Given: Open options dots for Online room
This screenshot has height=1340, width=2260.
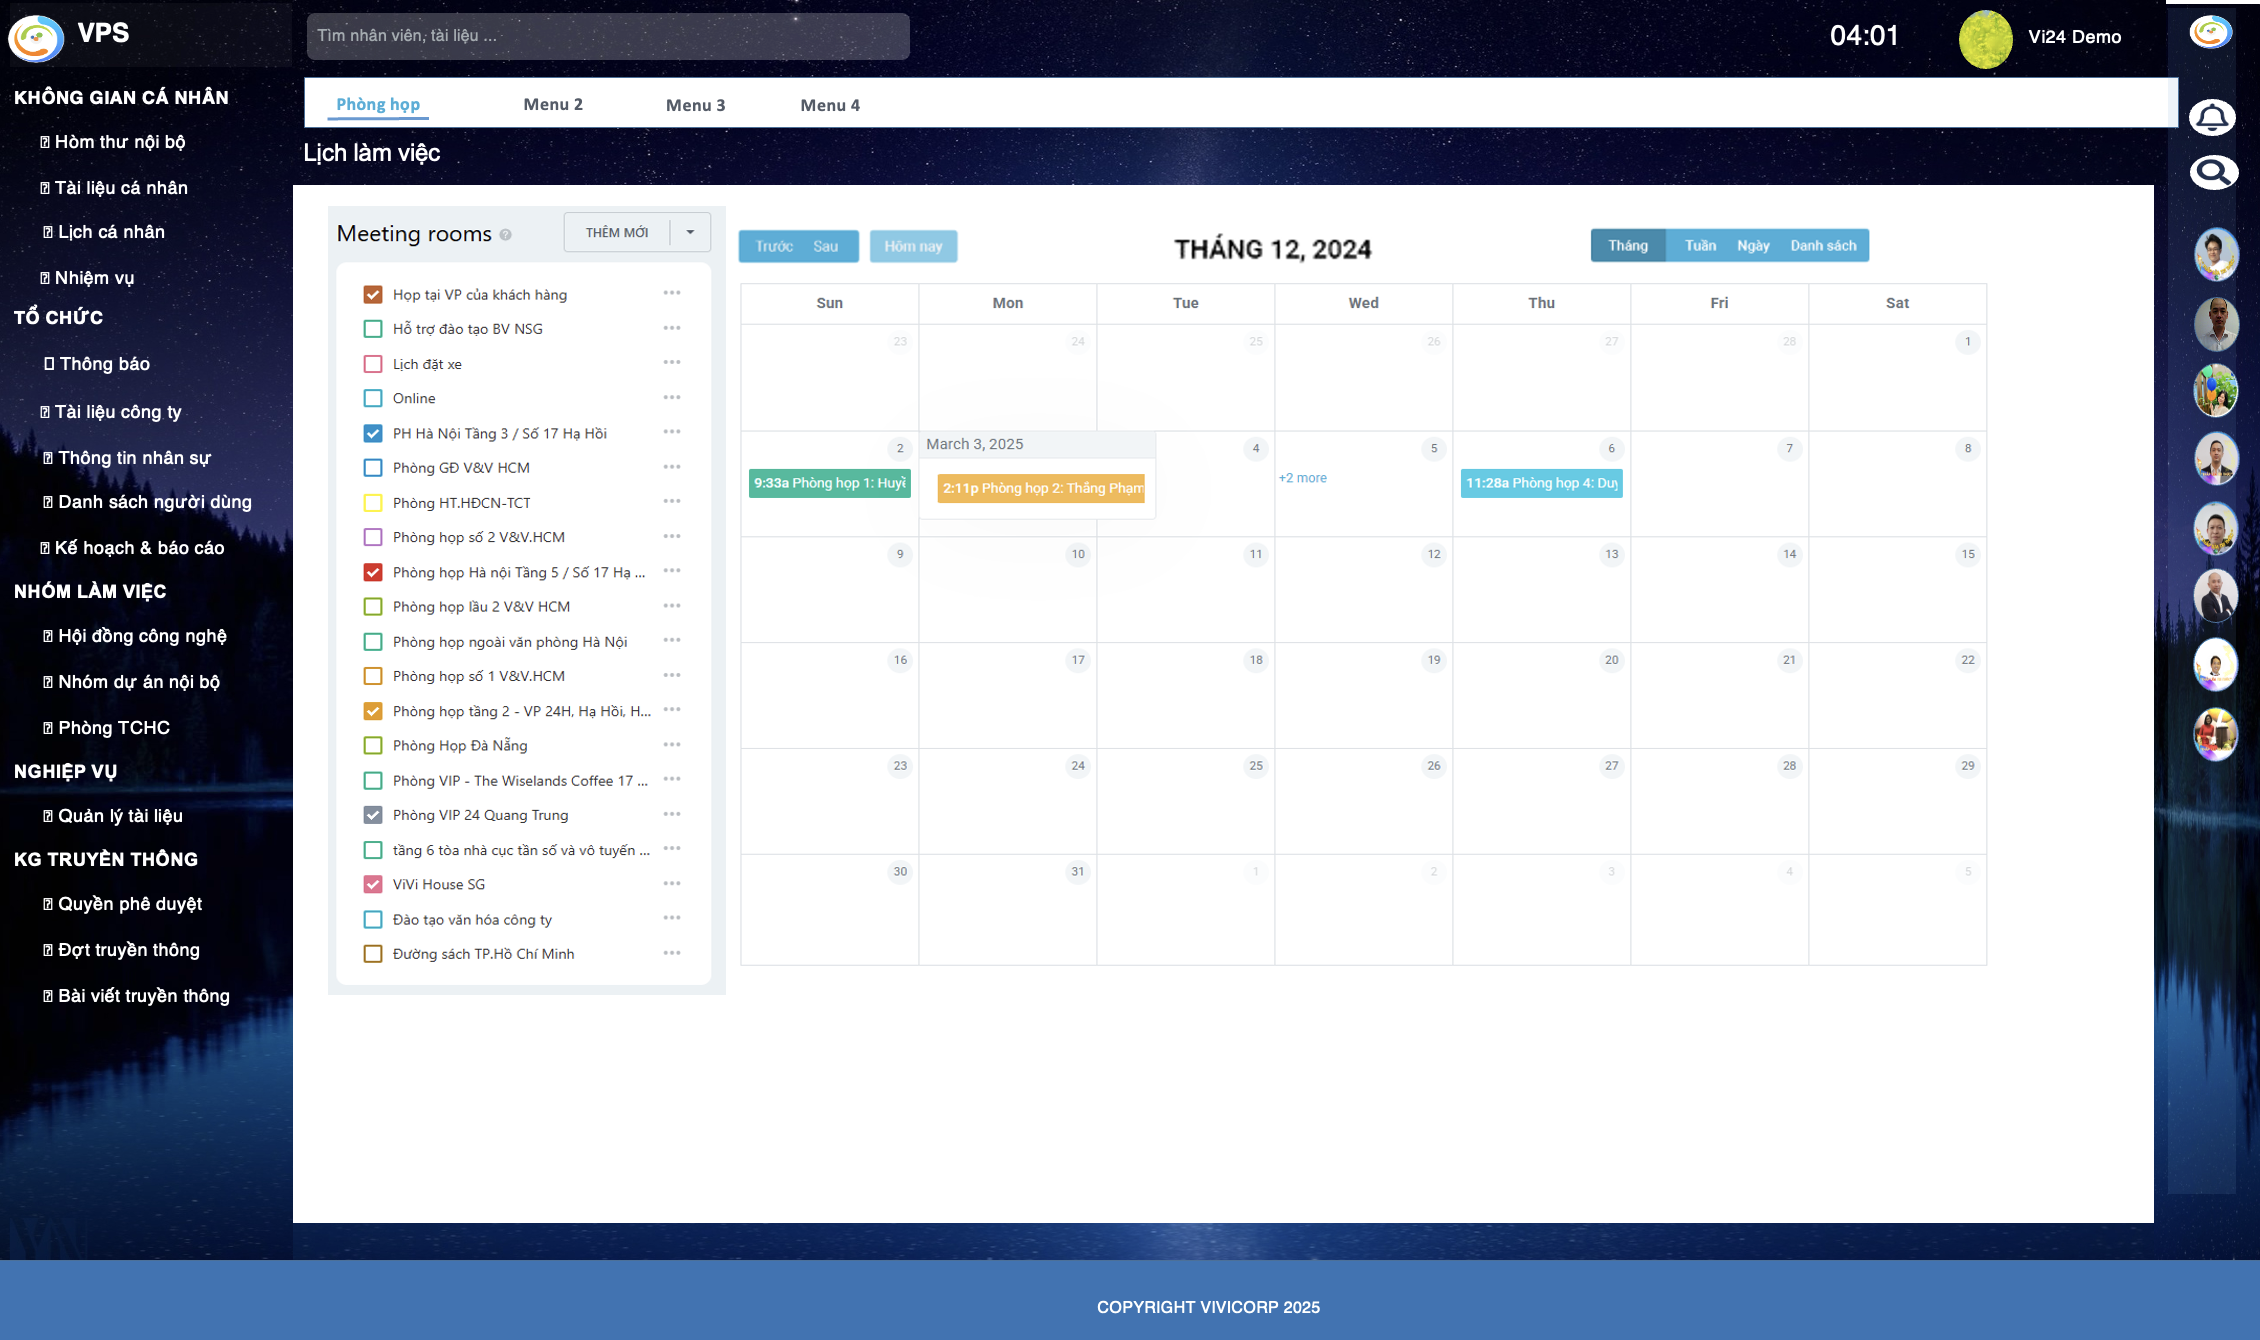Looking at the screenshot, I should [x=672, y=397].
